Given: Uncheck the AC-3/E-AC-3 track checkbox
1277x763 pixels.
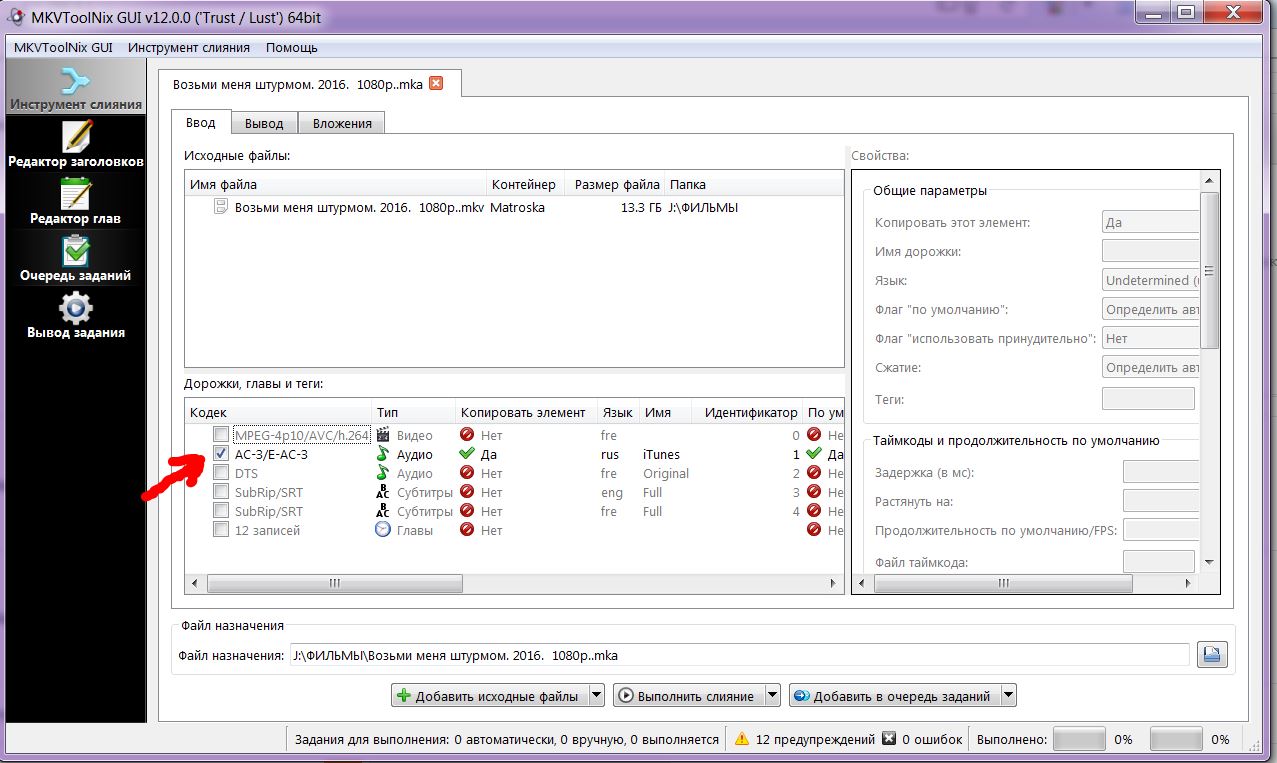Looking at the screenshot, I should coord(221,454).
